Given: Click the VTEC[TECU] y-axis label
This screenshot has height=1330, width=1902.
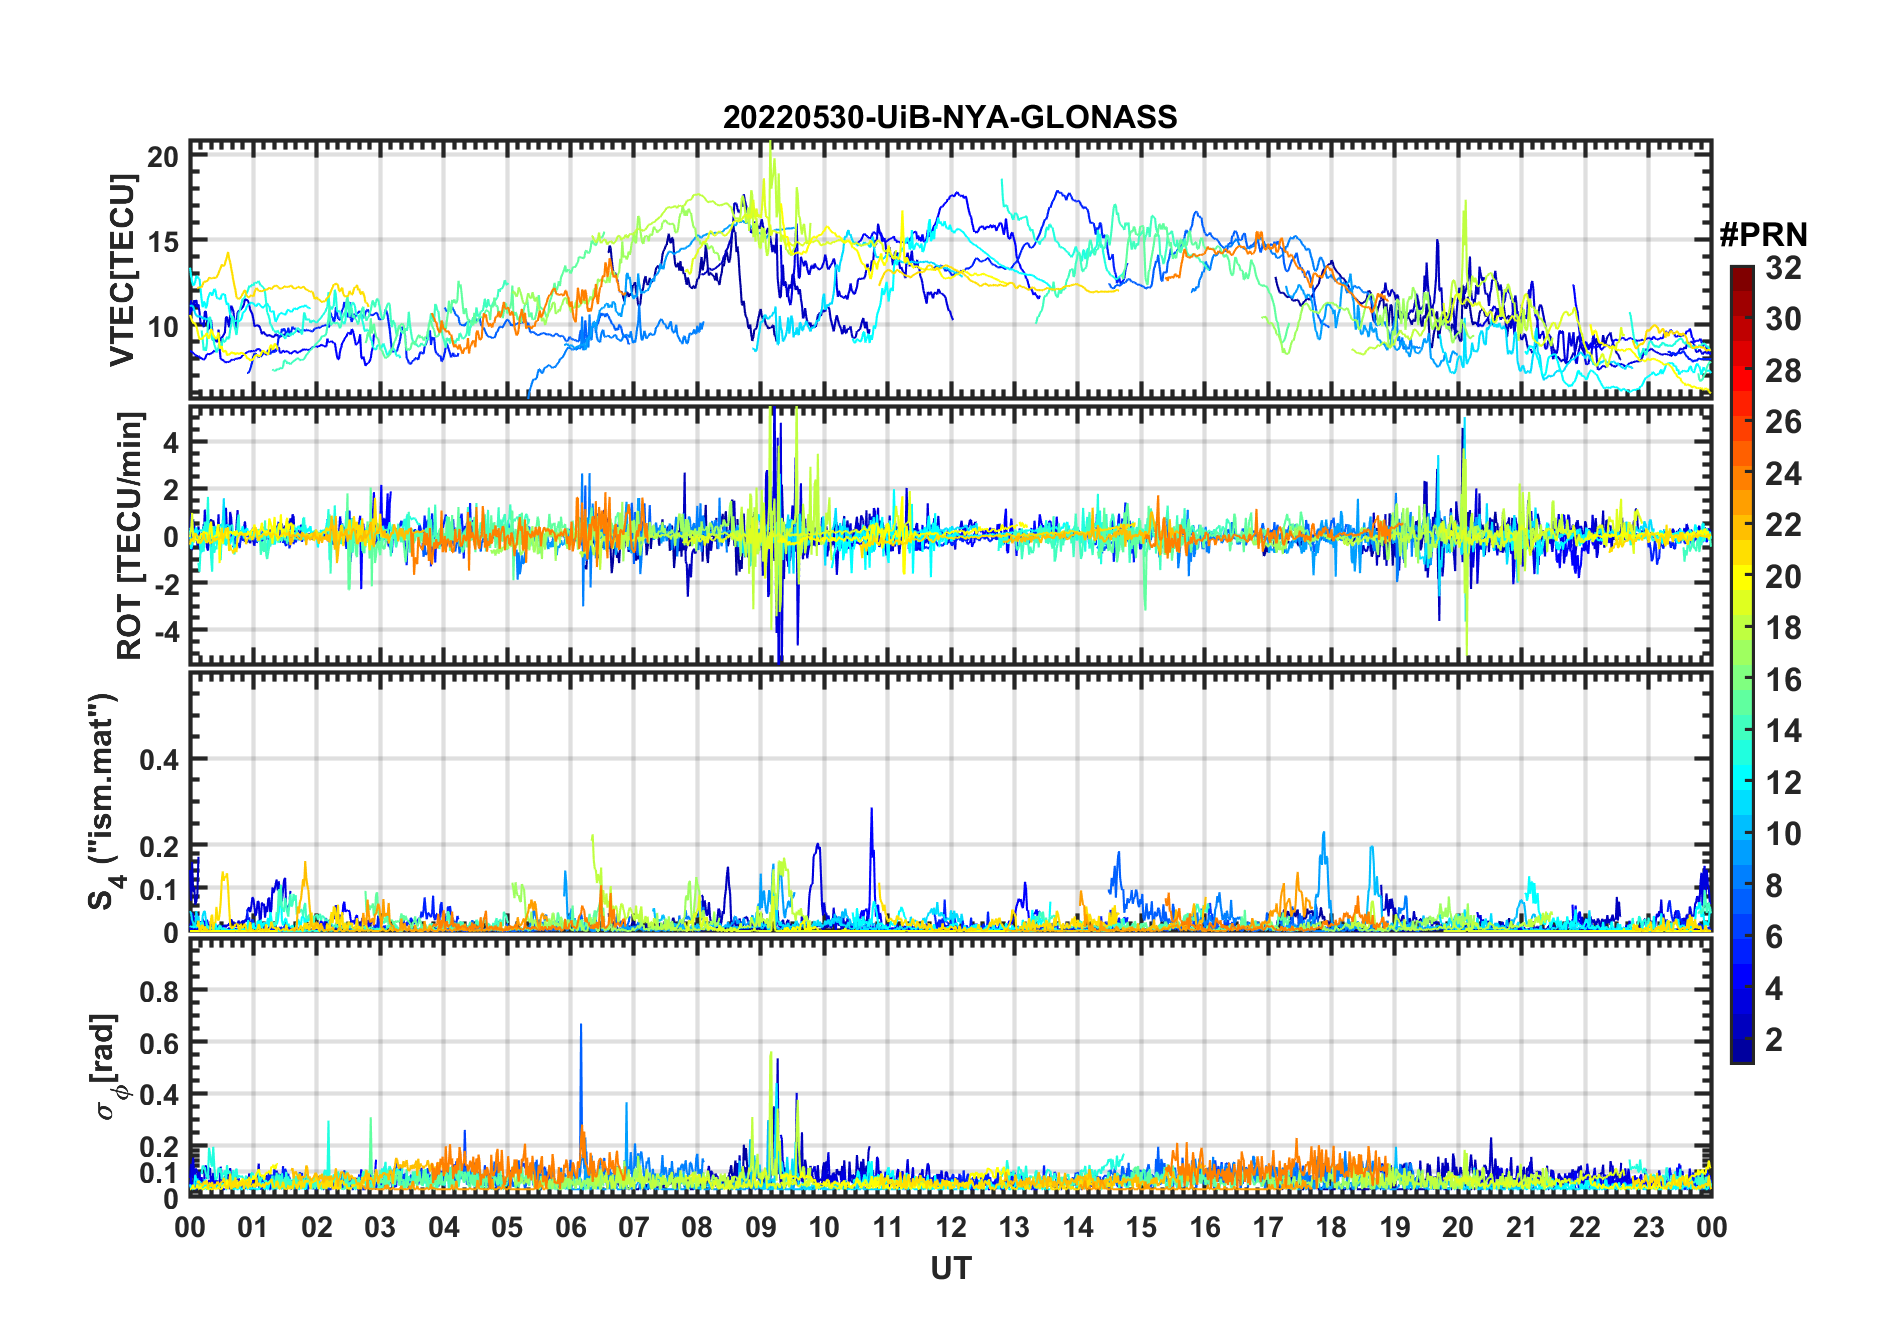Looking at the screenshot, I should (122, 270).
